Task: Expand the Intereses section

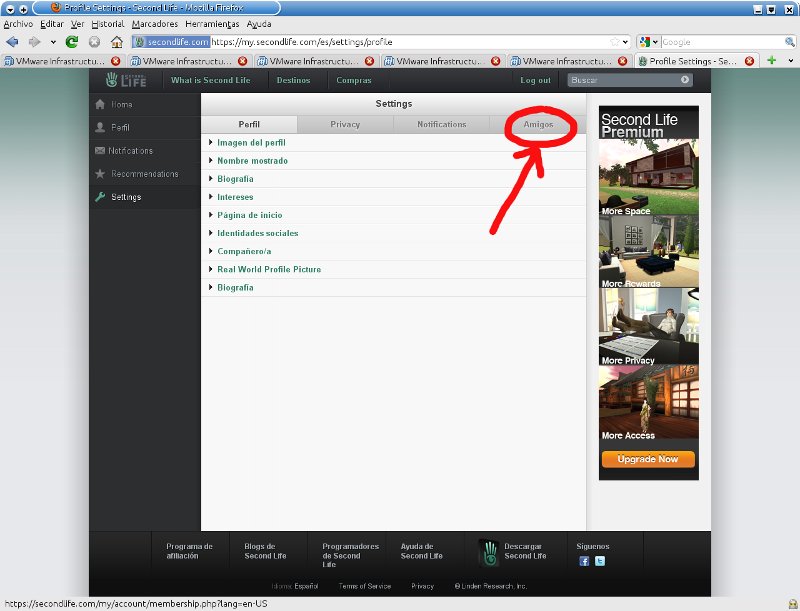Action: [393, 197]
